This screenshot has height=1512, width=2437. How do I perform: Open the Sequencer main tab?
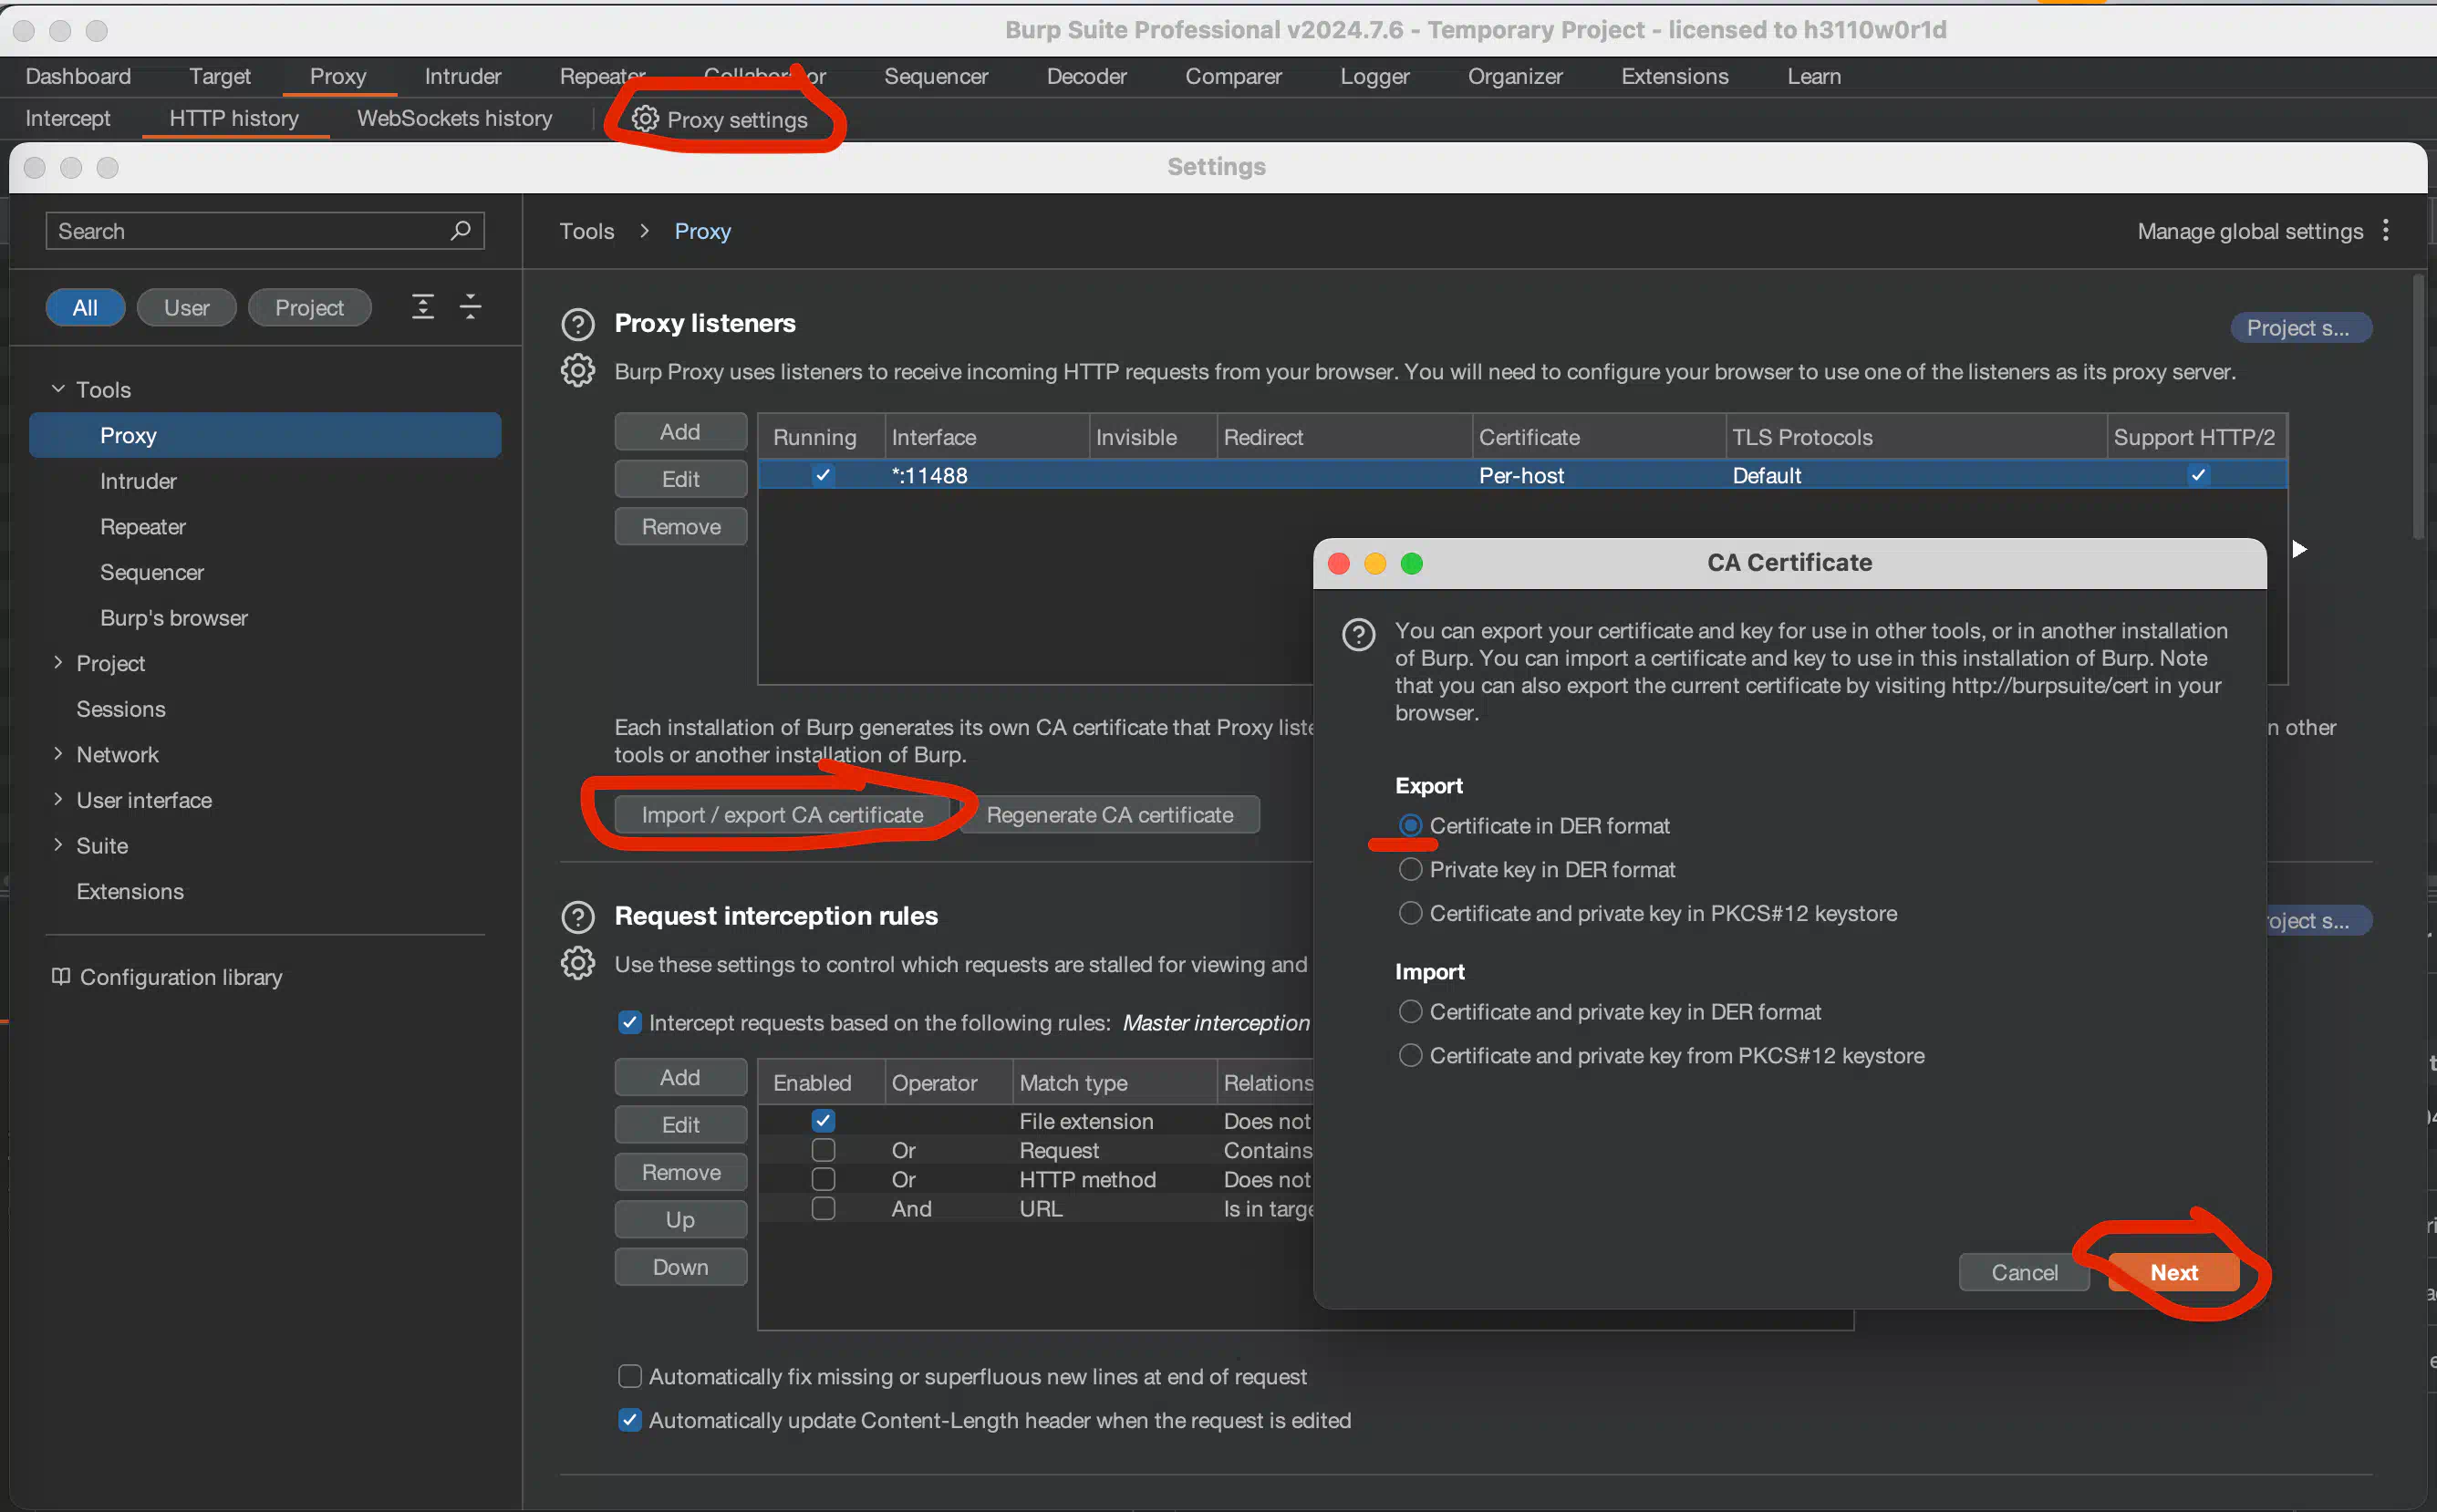pyautogui.click(x=936, y=76)
